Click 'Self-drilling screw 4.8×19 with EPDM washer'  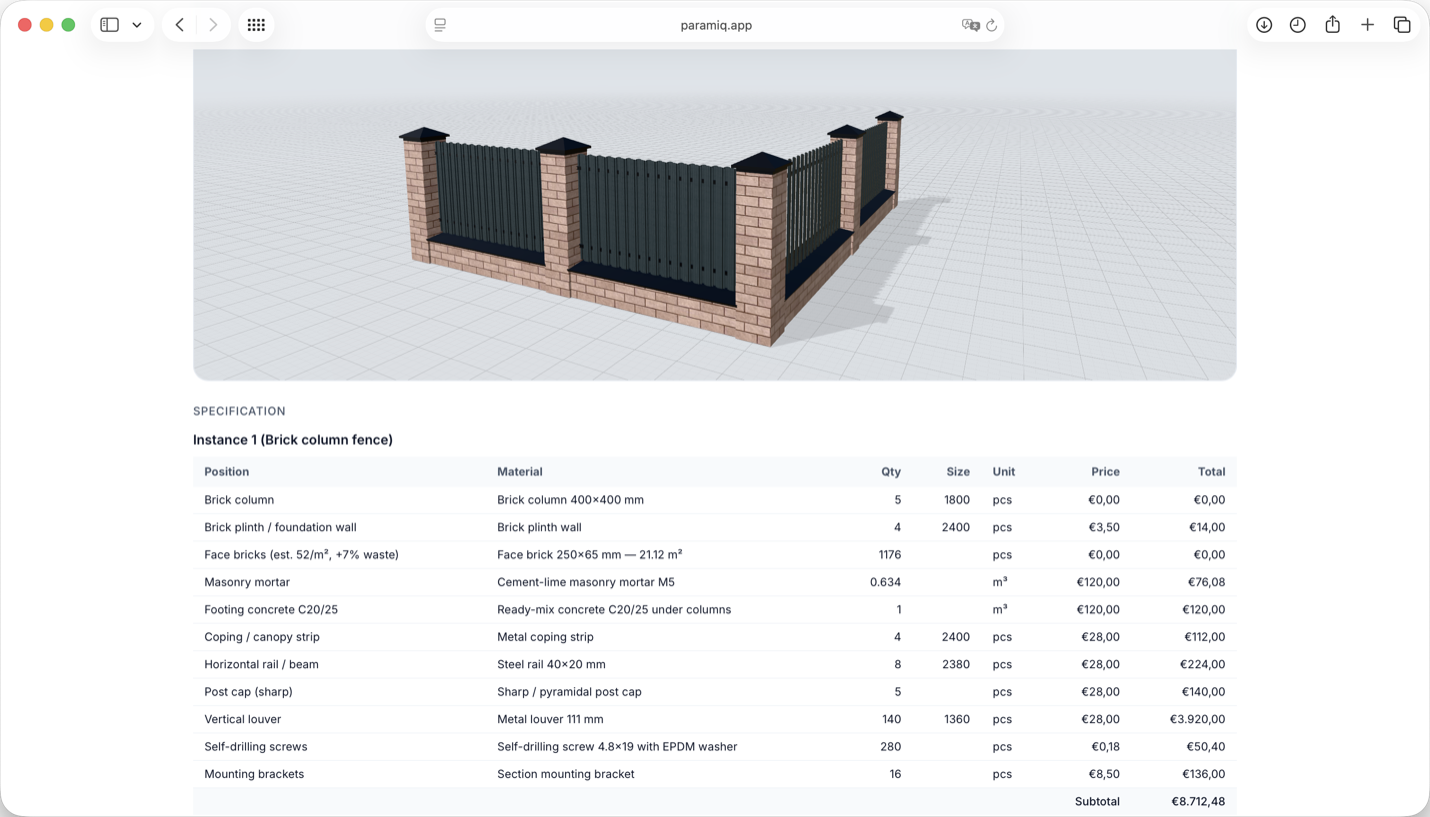tap(617, 747)
